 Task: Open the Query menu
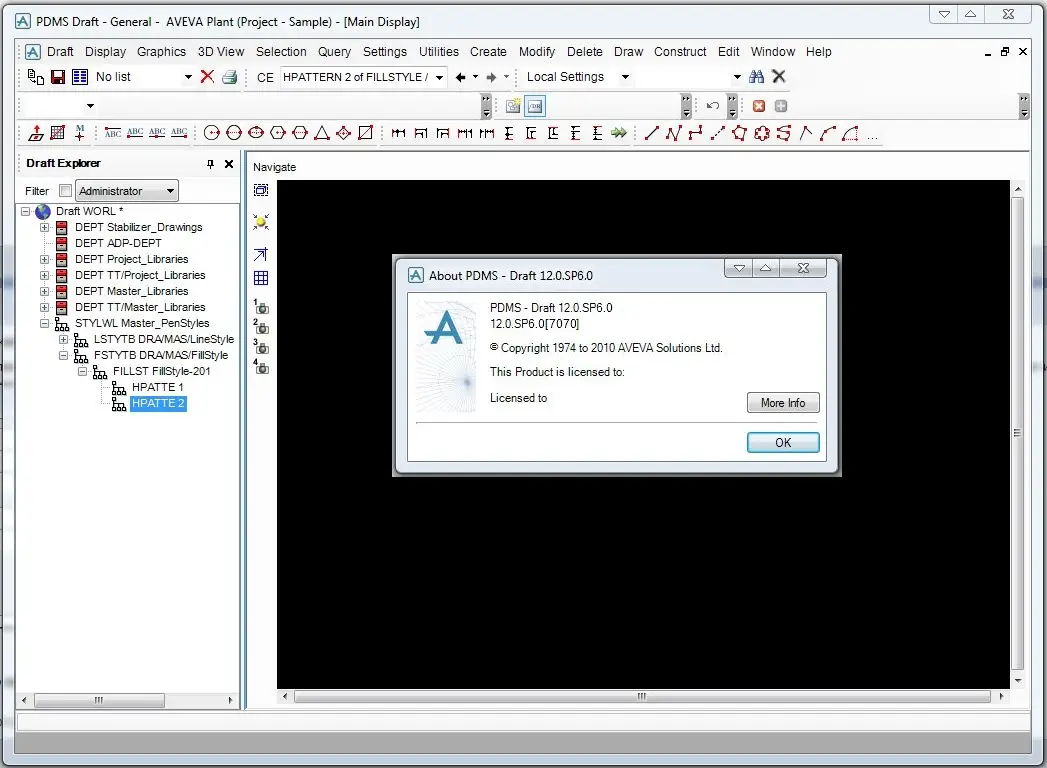click(334, 51)
